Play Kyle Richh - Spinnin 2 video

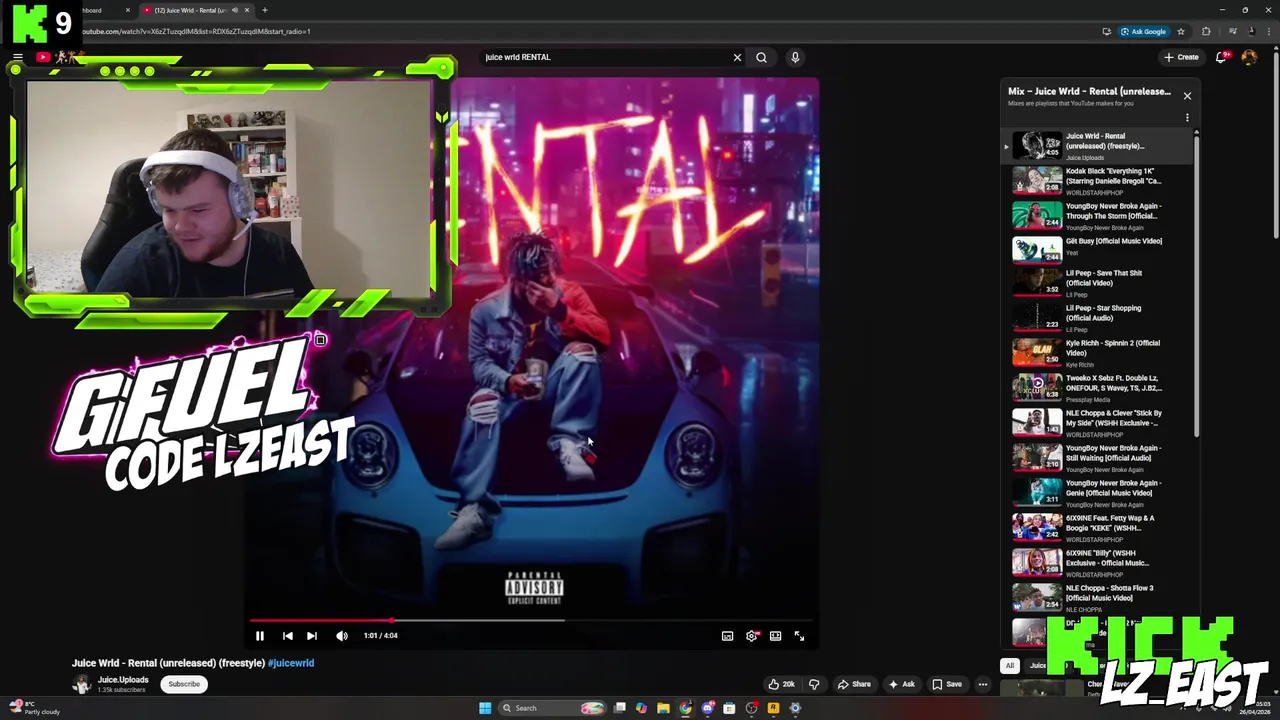pyautogui.click(x=1097, y=353)
